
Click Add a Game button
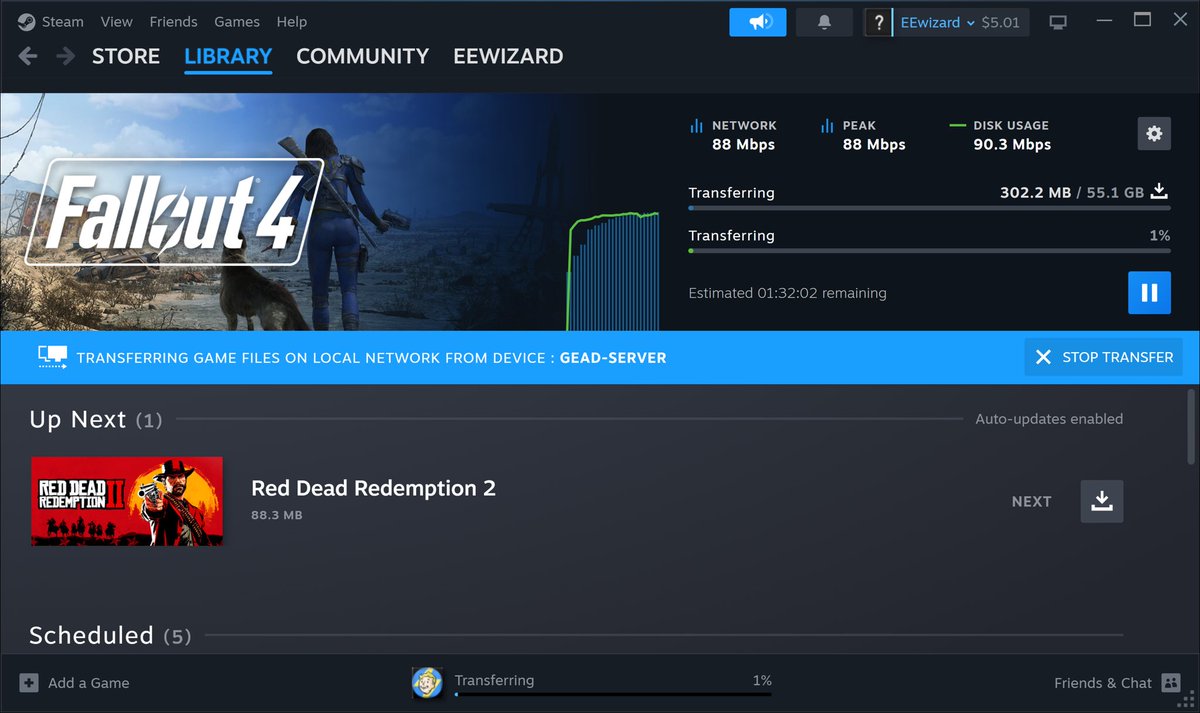click(x=75, y=683)
